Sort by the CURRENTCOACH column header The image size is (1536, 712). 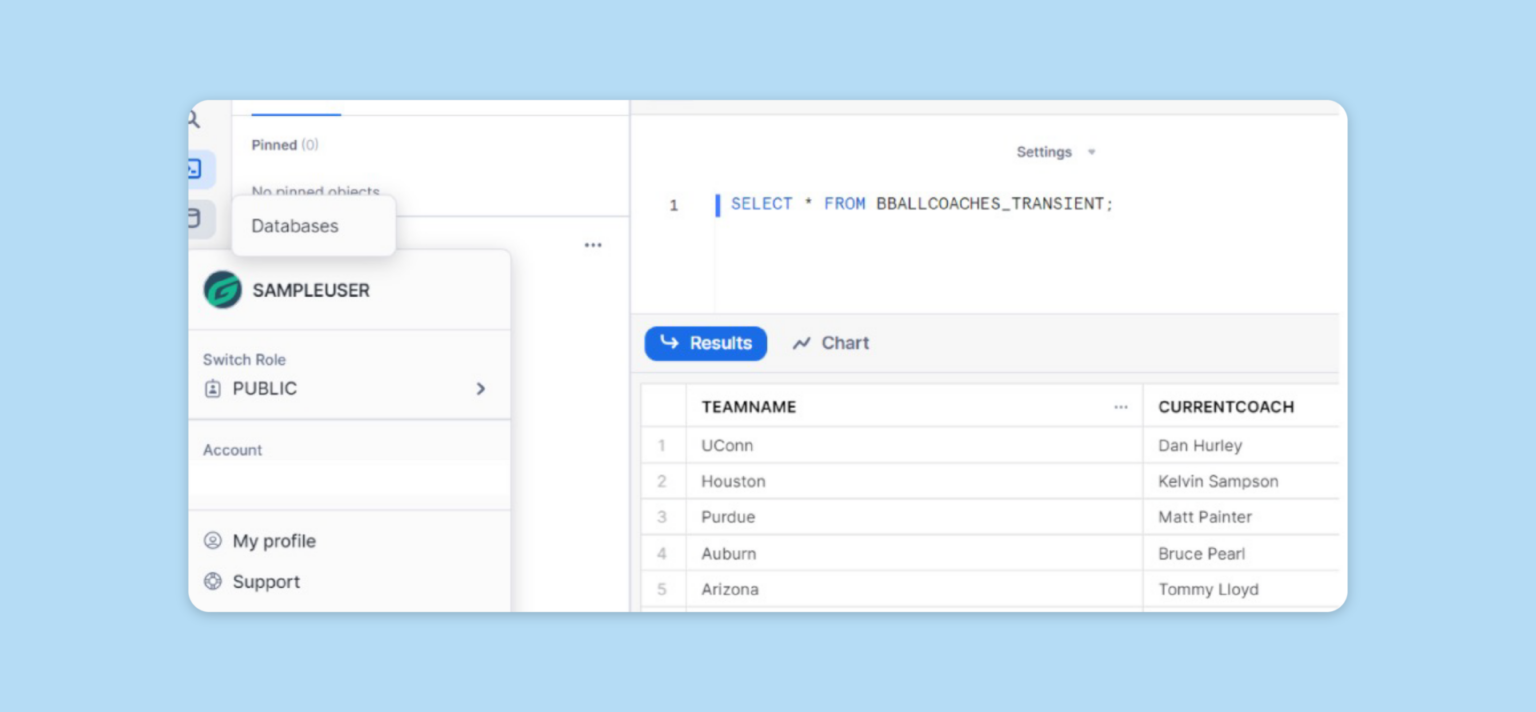click(1226, 407)
